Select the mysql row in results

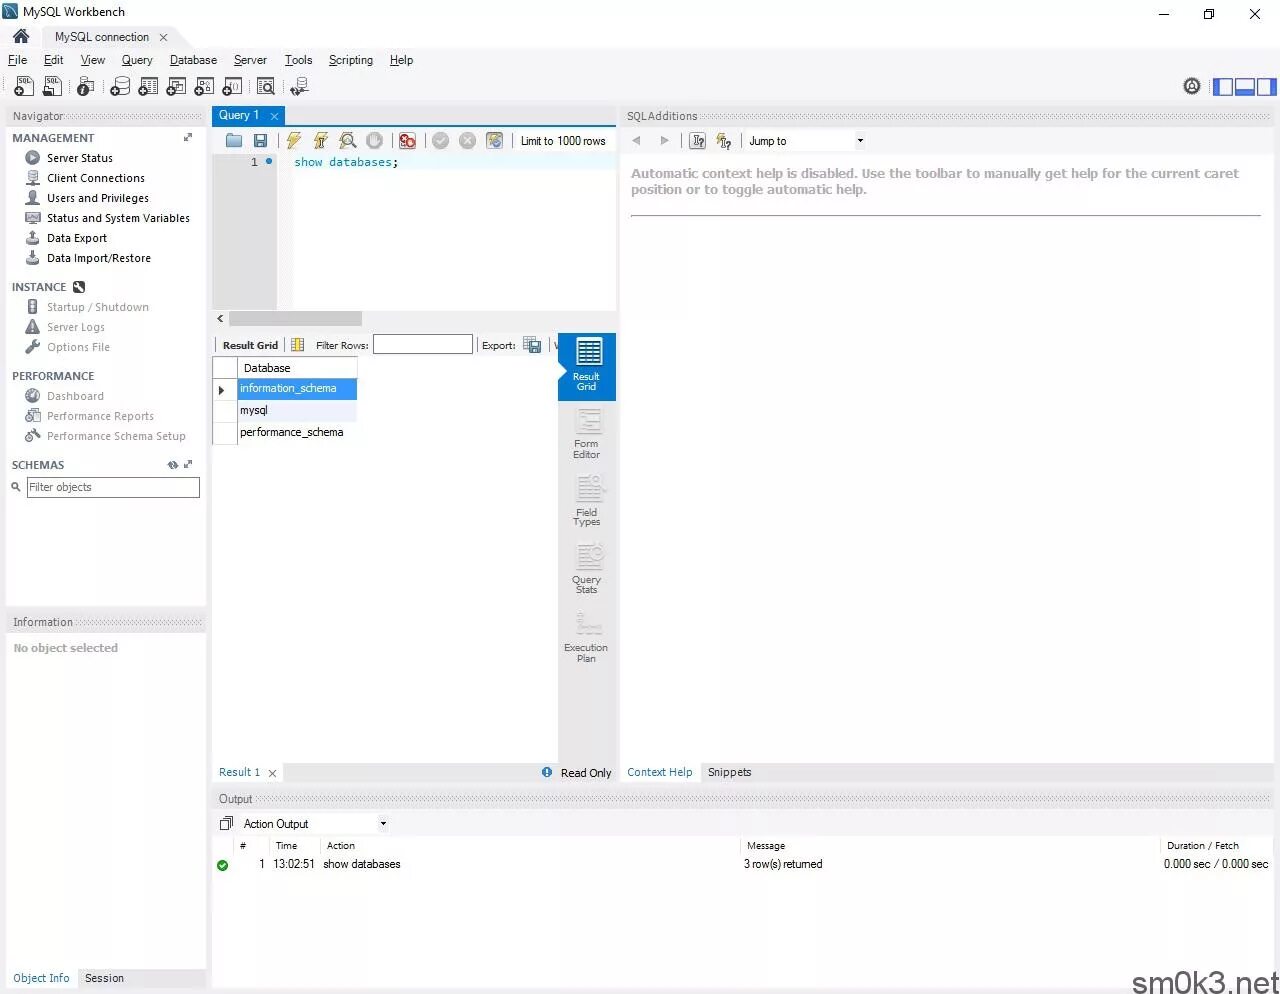[296, 410]
